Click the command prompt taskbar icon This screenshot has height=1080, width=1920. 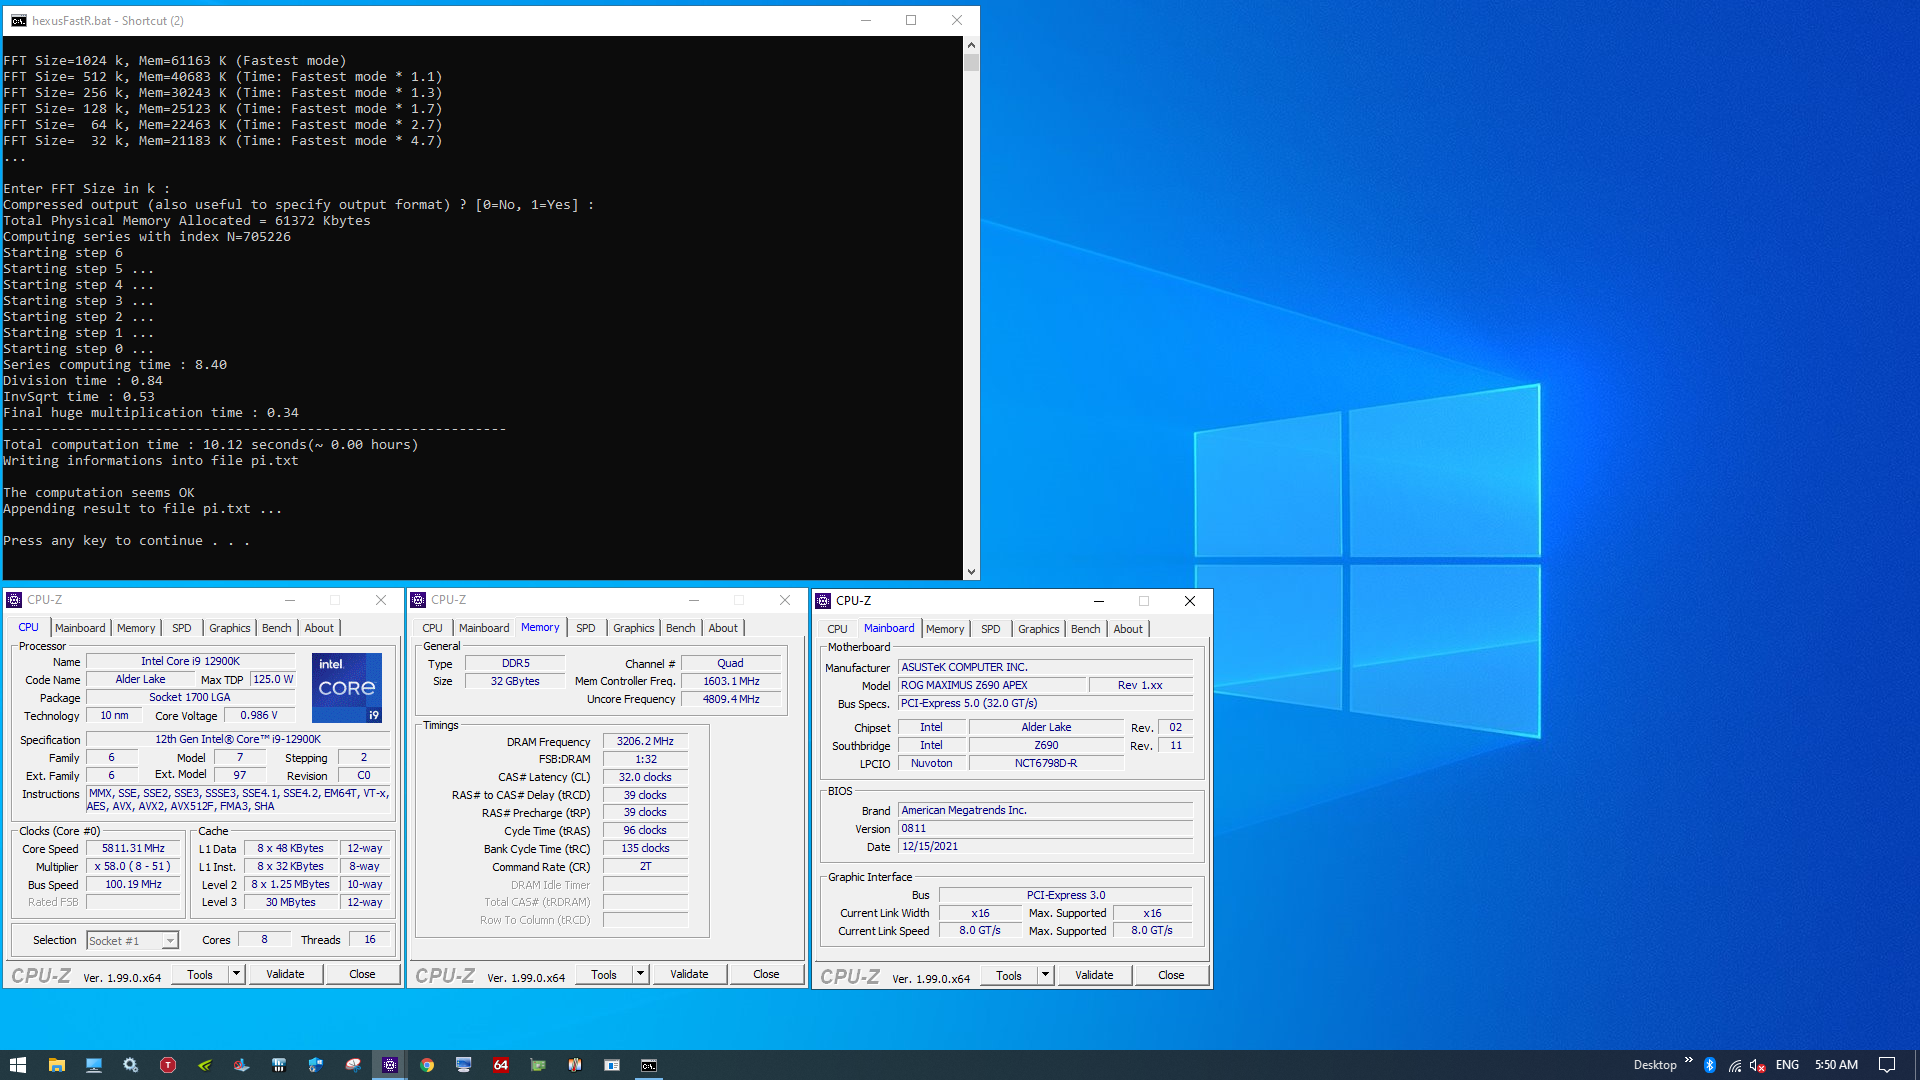click(649, 1065)
